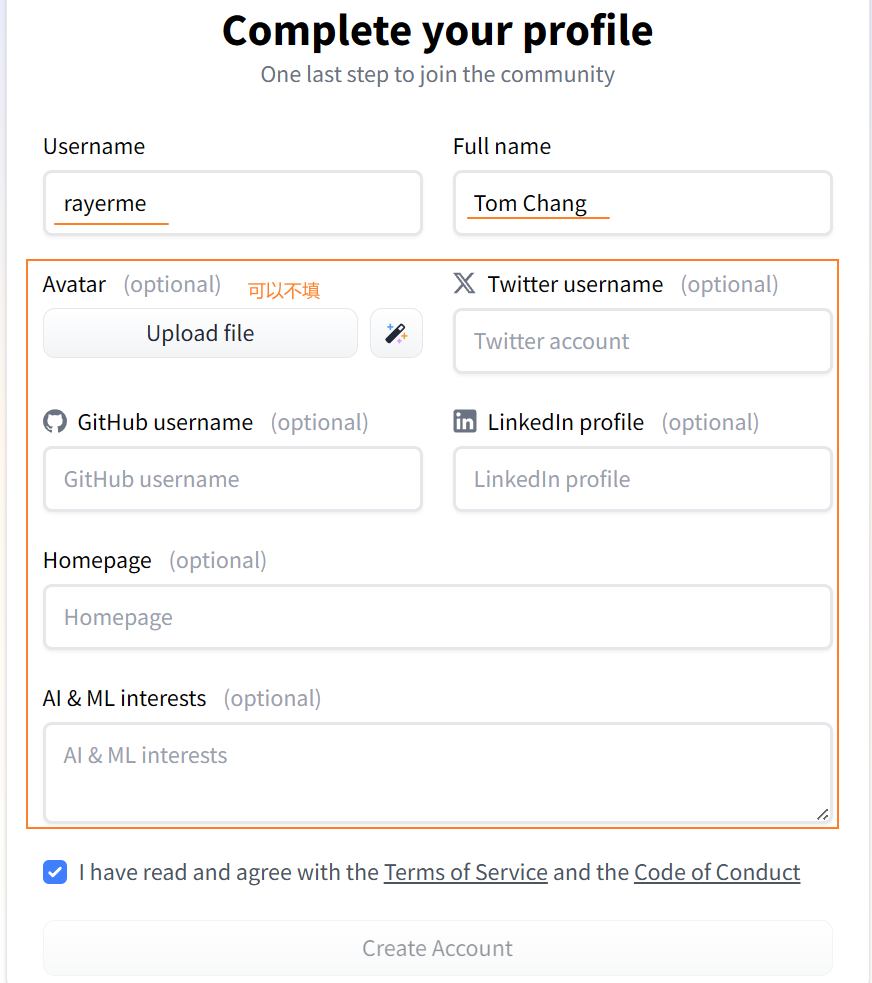Click the textarea resize handle corner
The width and height of the screenshot is (872, 983).
822,814
